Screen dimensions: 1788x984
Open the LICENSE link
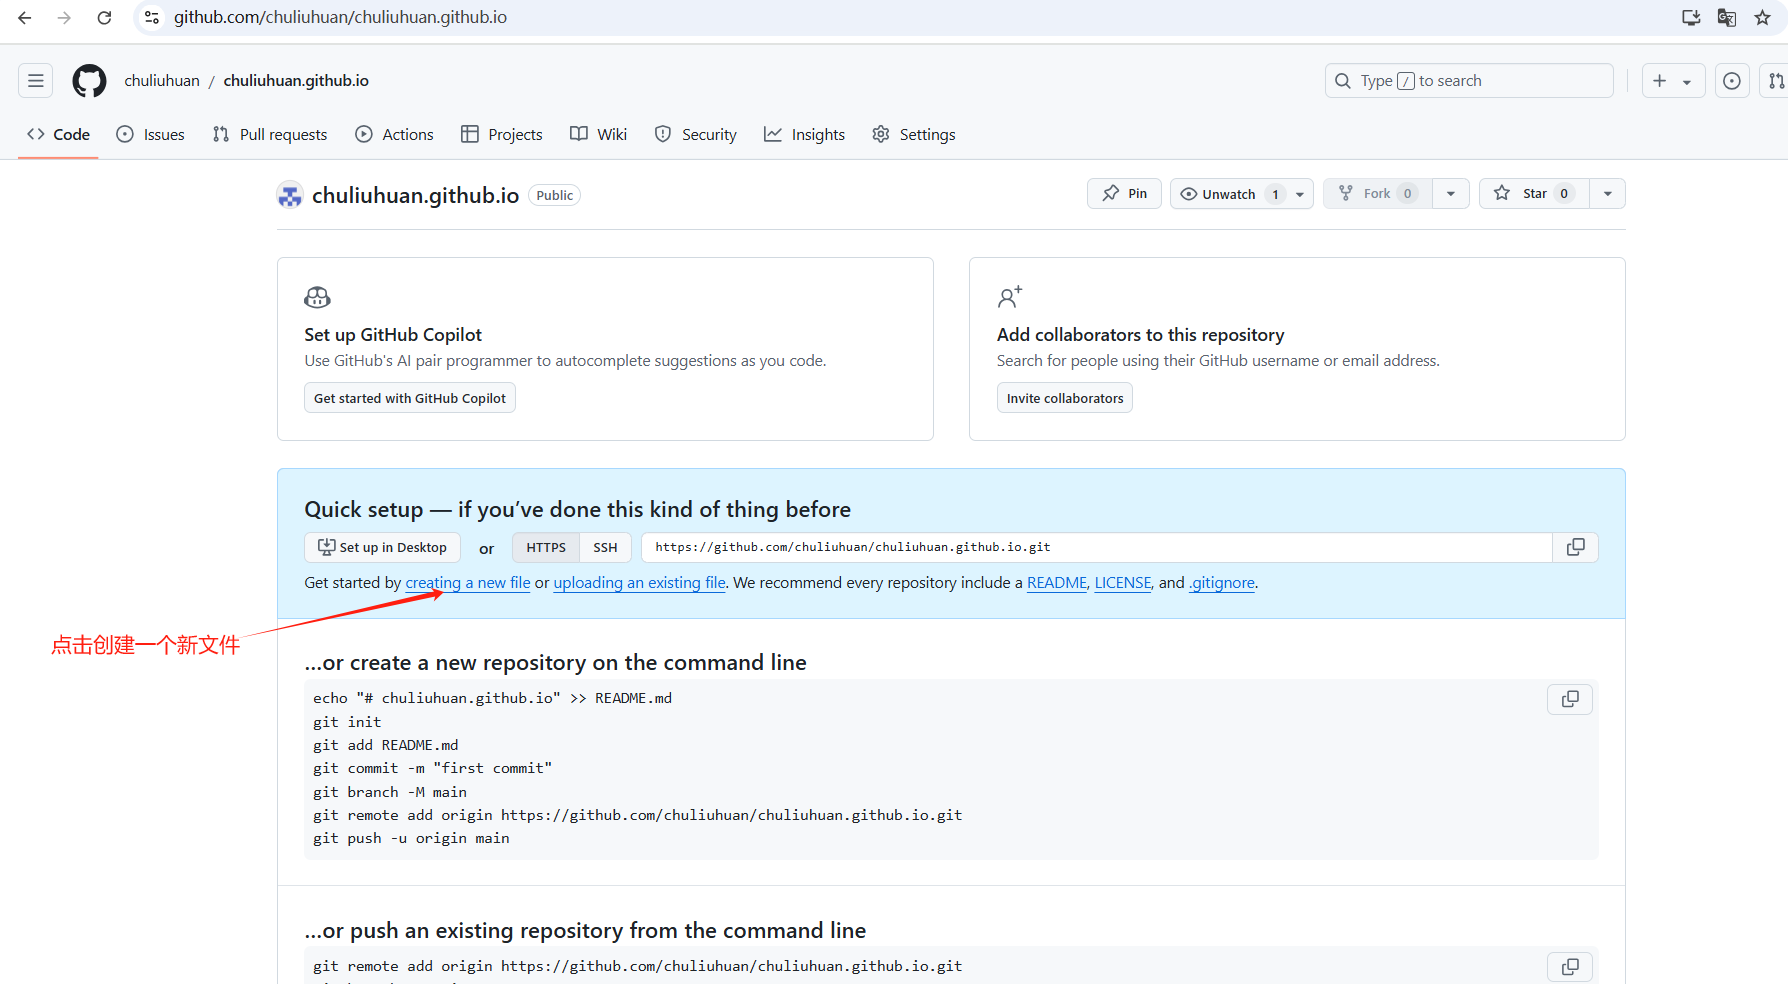(x=1123, y=583)
